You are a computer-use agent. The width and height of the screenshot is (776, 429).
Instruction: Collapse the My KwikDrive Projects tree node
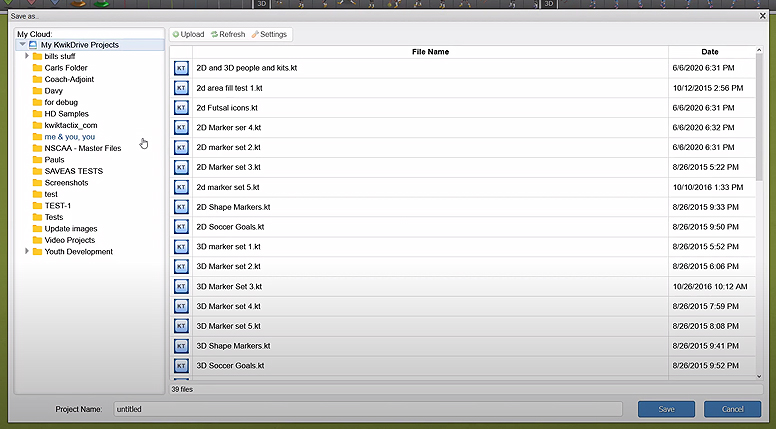click(x=21, y=45)
